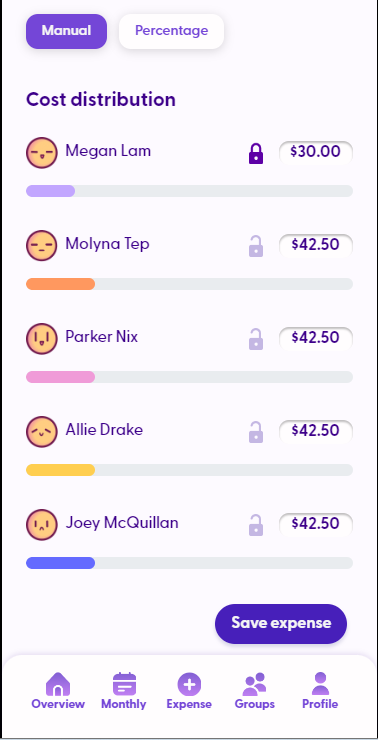The width and height of the screenshot is (378, 740).
Task: Lock Joey McQuillan's amount
Action: coord(256,525)
